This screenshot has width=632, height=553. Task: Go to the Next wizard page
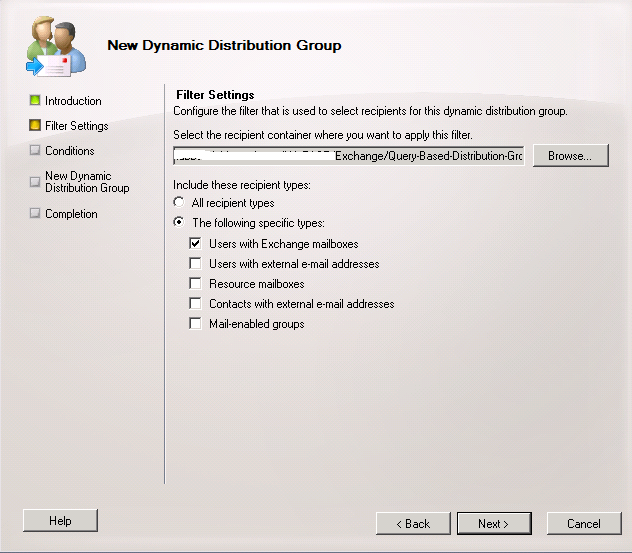click(493, 523)
